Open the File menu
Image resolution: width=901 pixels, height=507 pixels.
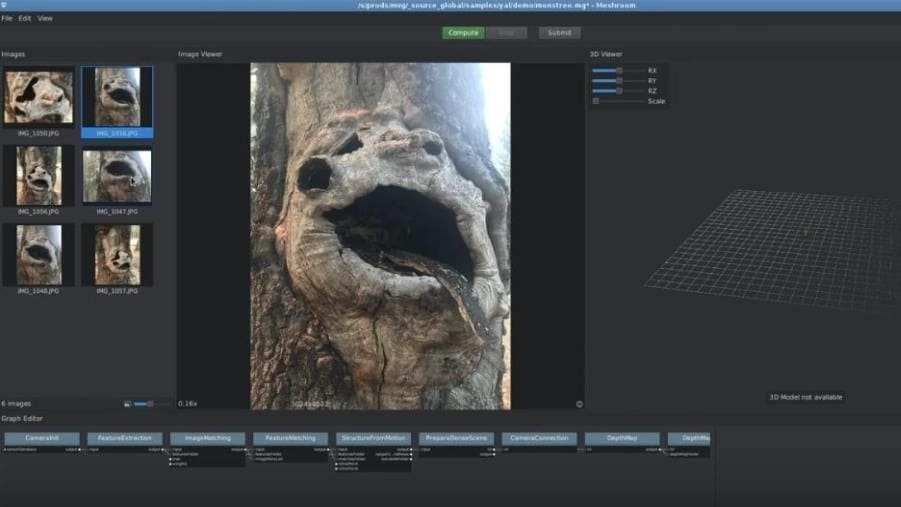coord(7,18)
